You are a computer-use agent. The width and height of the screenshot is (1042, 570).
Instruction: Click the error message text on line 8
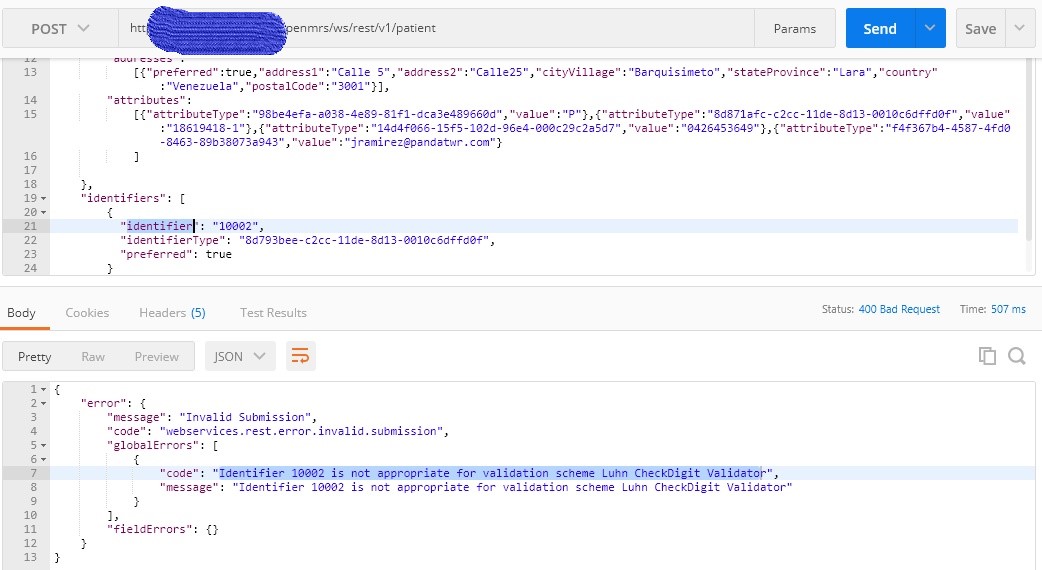(512, 487)
